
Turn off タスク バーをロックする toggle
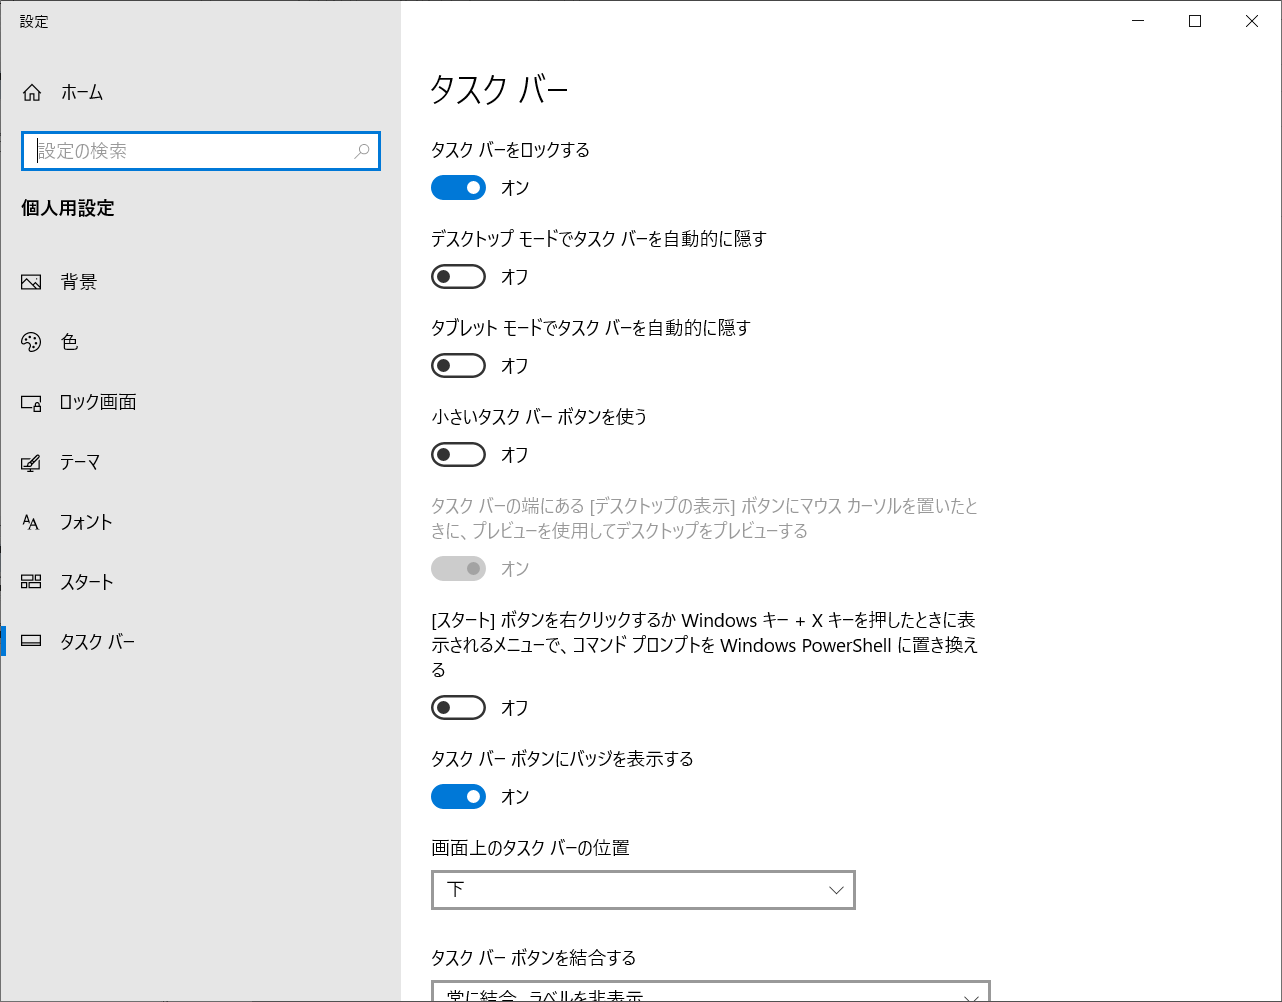[458, 187]
